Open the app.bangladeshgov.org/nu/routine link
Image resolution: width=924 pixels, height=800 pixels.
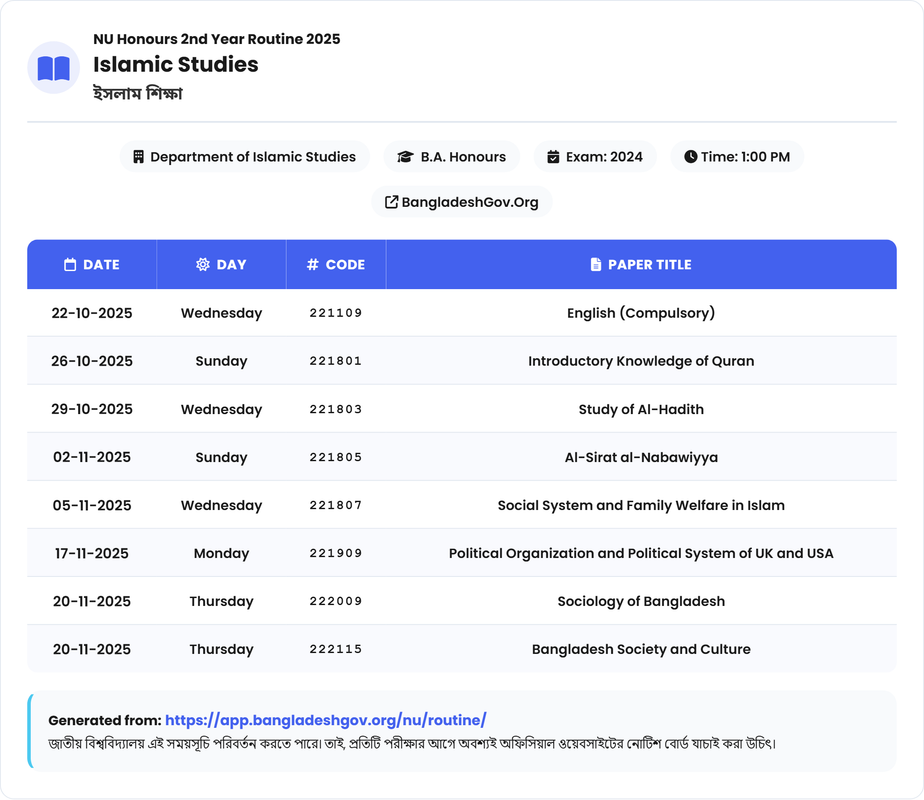pyautogui.click(x=325, y=720)
